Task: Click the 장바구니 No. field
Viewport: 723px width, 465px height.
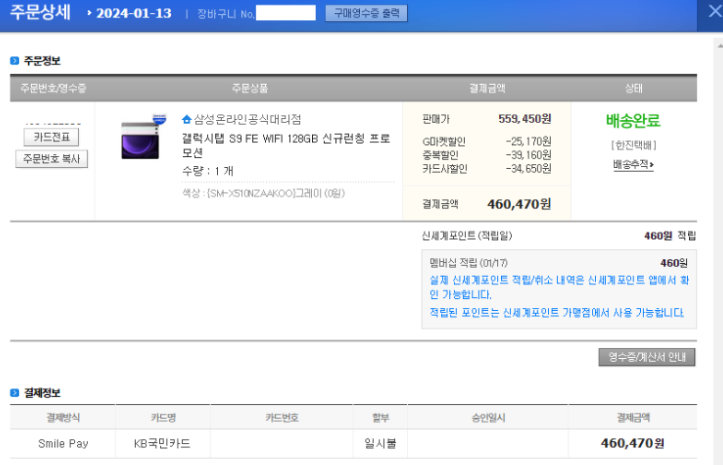Action: point(286,13)
